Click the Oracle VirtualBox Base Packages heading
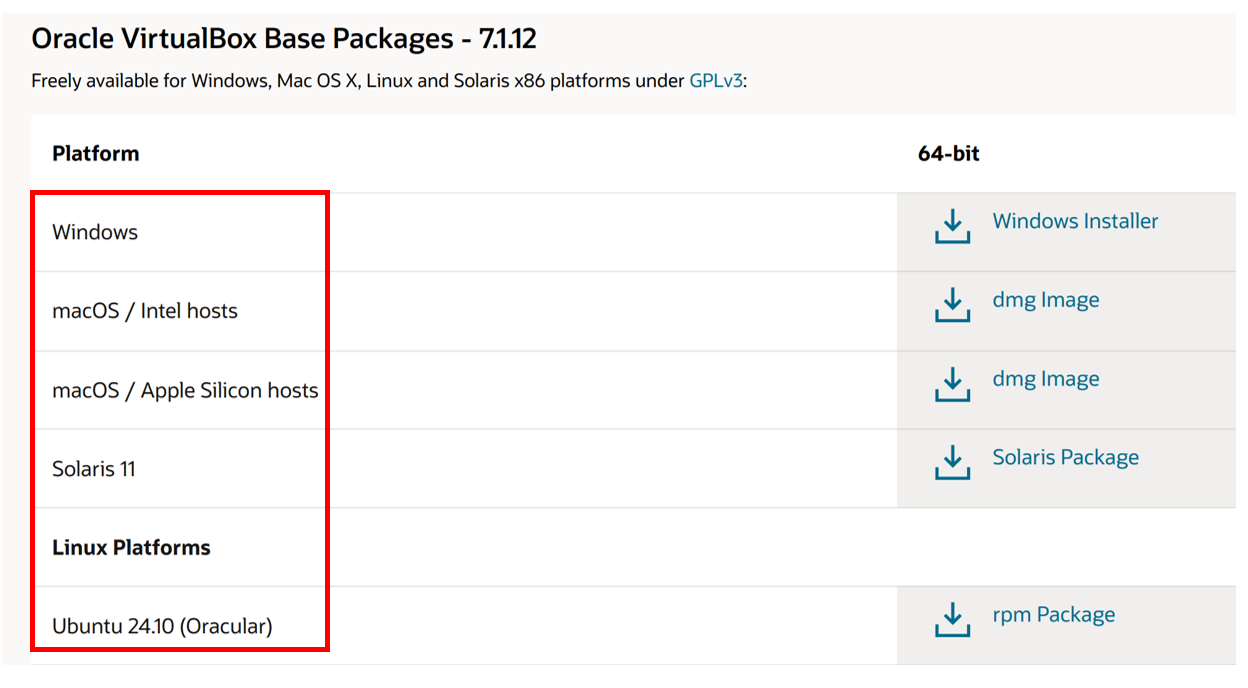The width and height of the screenshot is (1248, 688). point(284,39)
